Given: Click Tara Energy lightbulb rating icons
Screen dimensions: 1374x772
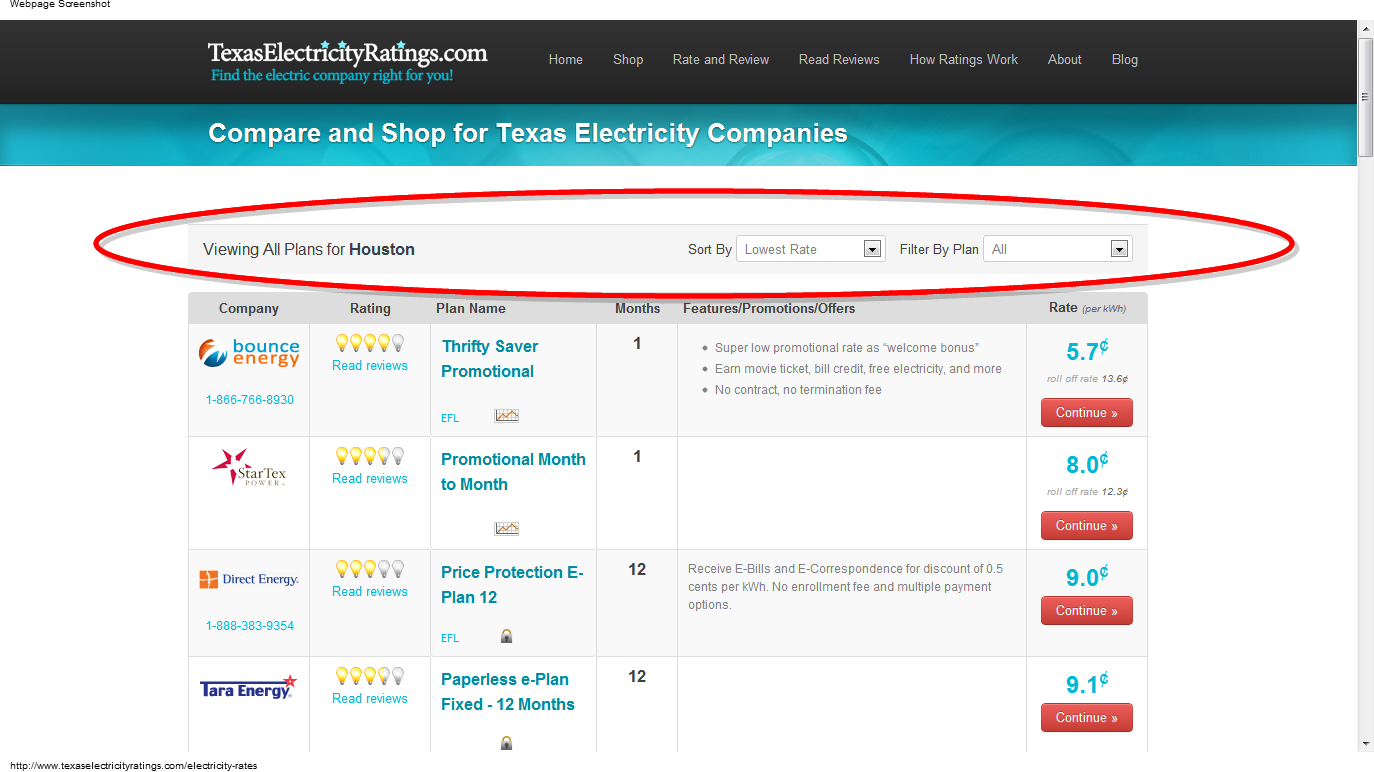Looking at the screenshot, I should click(x=370, y=676).
